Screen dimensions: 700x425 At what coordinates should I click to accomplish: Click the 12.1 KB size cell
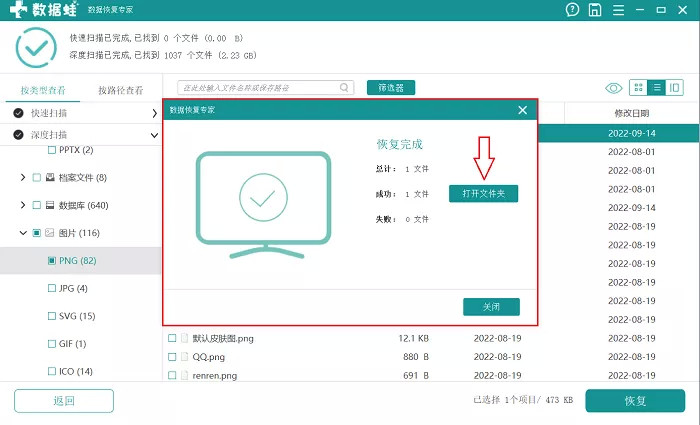click(x=413, y=338)
